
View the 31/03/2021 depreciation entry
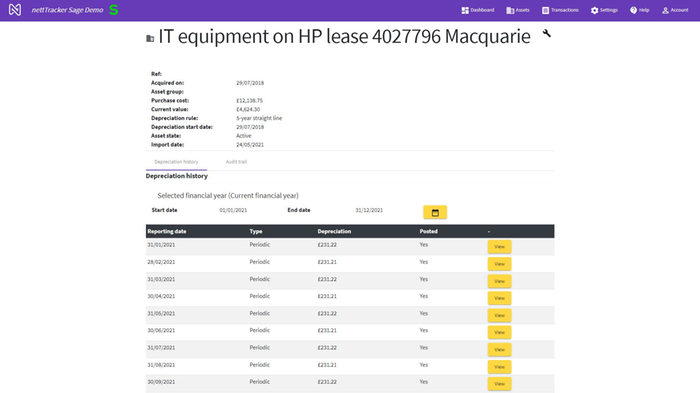tap(499, 281)
